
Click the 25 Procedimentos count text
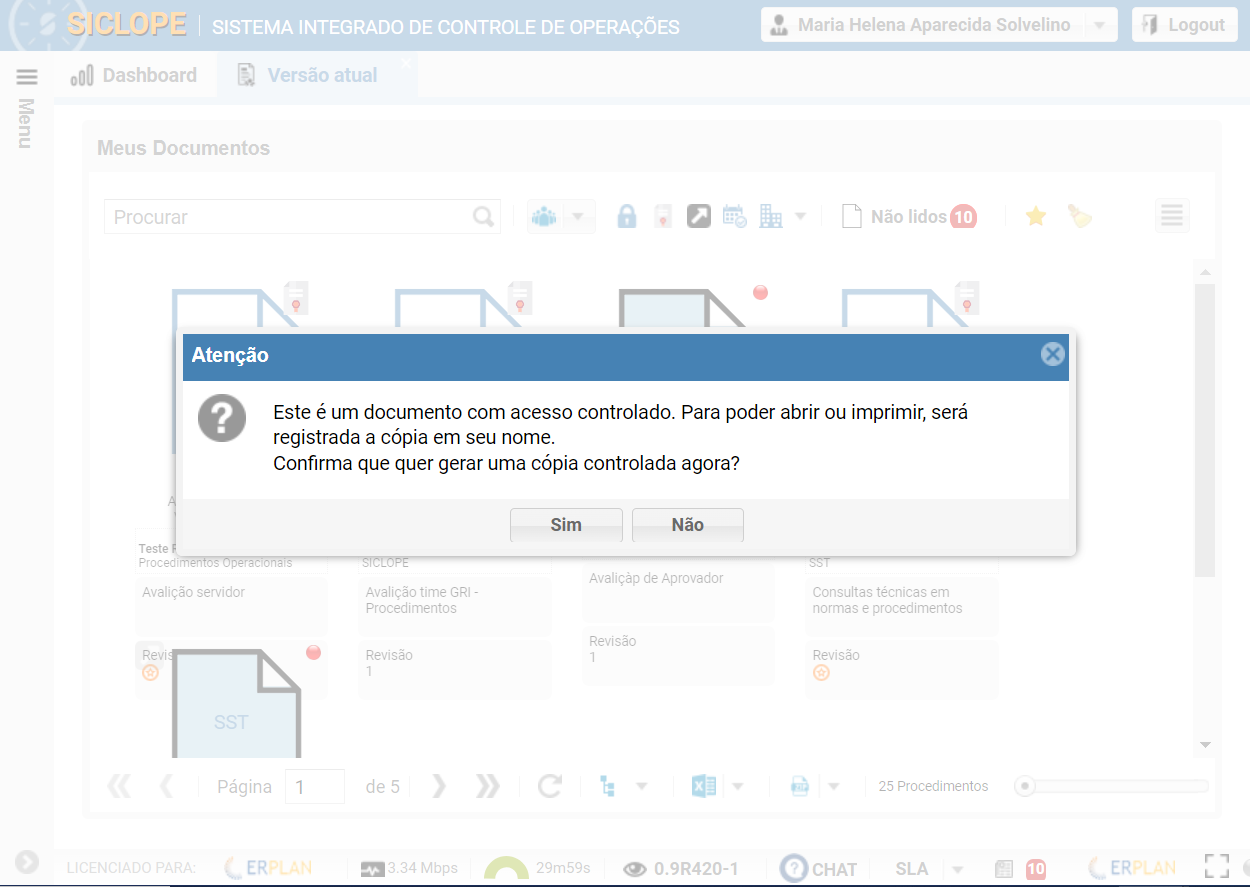933,787
